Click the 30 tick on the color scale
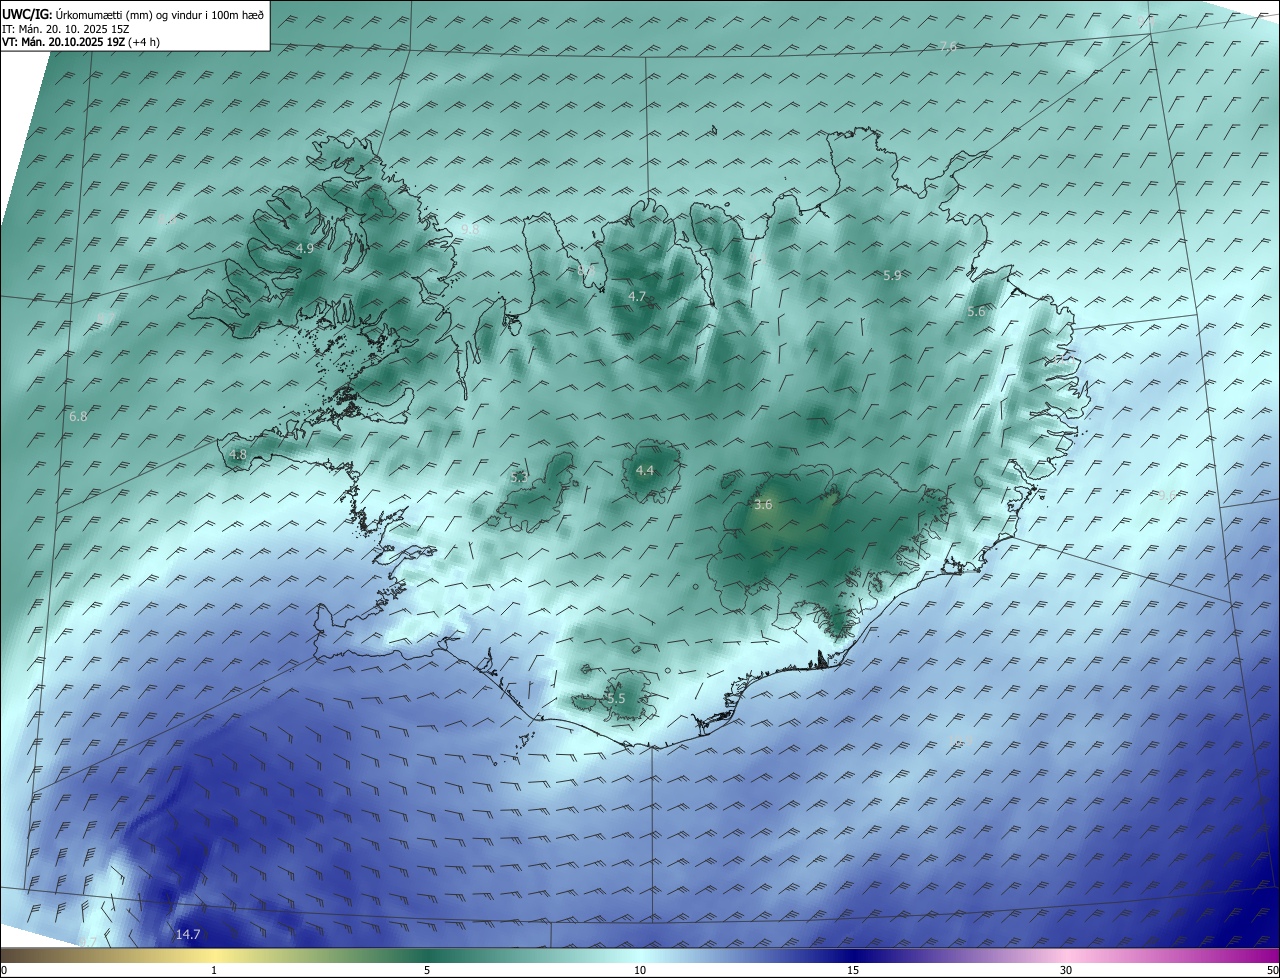Image resolution: width=1280 pixels, height=978 pixels. point(1066,970)
